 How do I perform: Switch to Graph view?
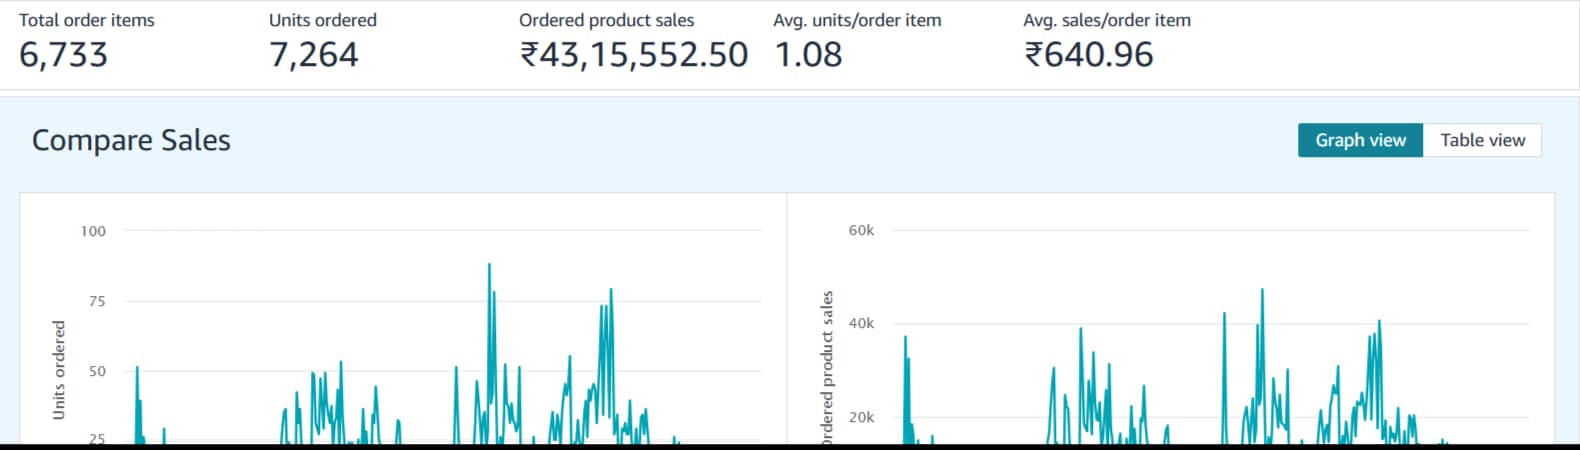(x=1360, y=140)
